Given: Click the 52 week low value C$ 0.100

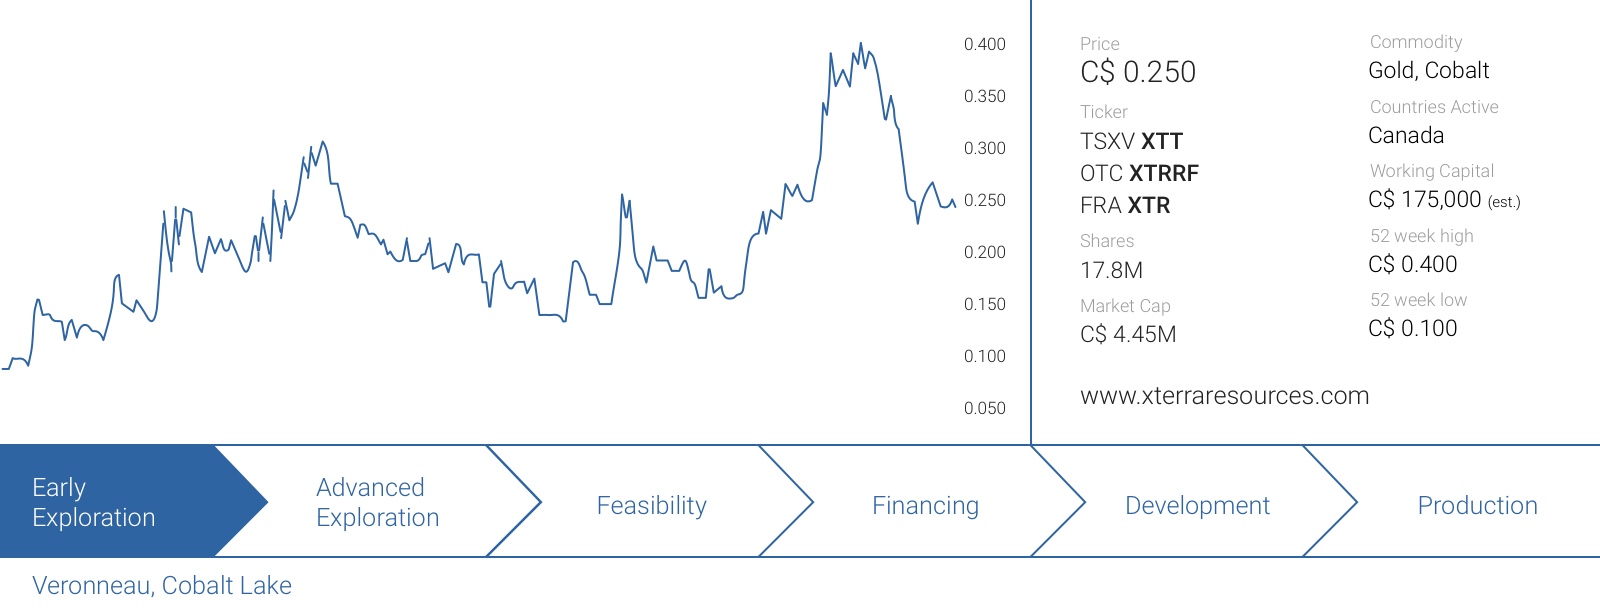Looking at the screenshot, I should coord(1412,328).
